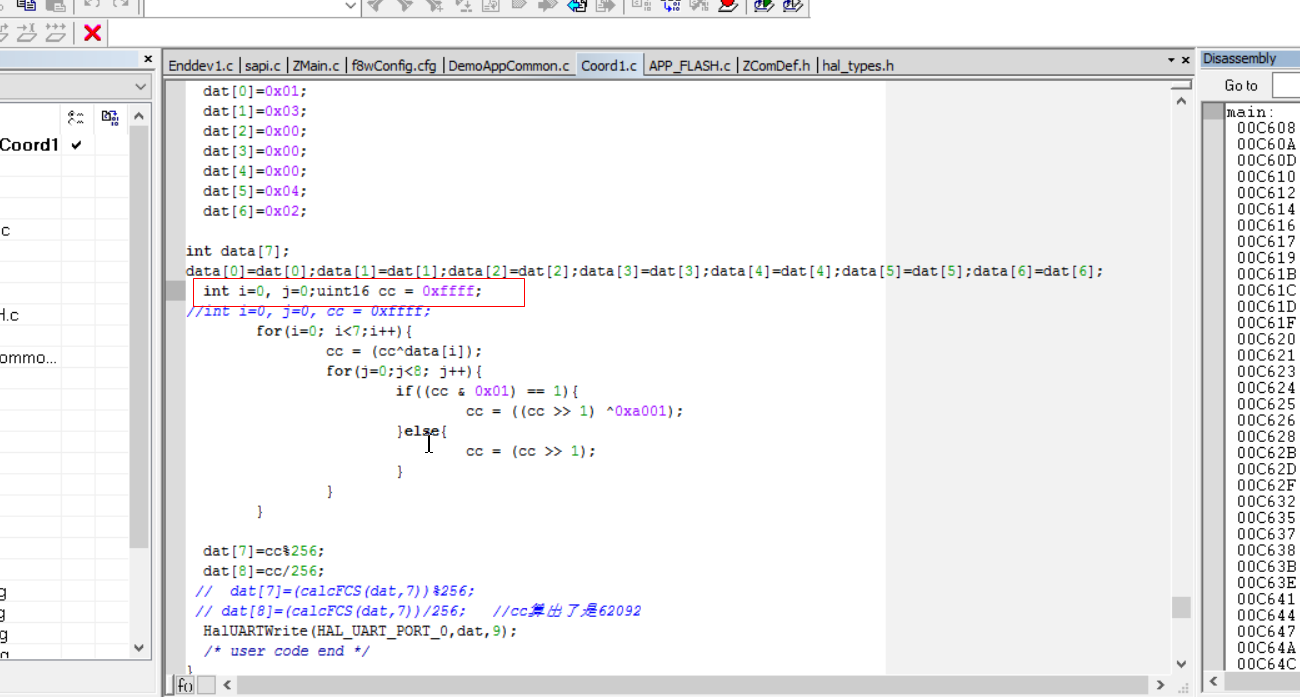This screenshot has width=1300, height=697.
Task: Click address 00C64C in Disassembly
Action: coord(1266,664)
